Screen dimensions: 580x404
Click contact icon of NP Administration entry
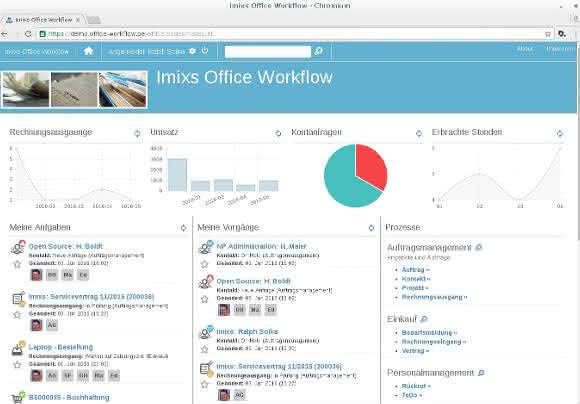click(x=206, y=247)
